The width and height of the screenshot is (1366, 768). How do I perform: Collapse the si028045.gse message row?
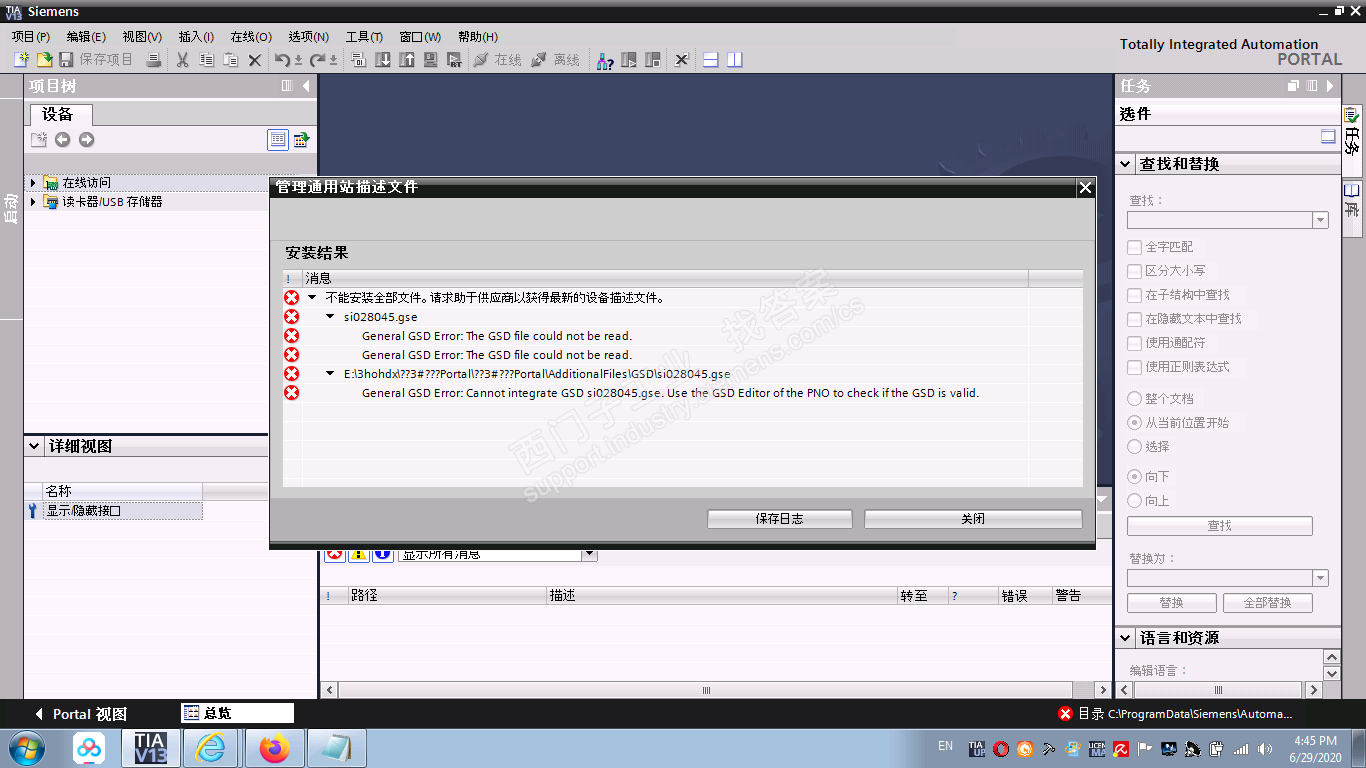pyautogui.click(x=331, y=317)
